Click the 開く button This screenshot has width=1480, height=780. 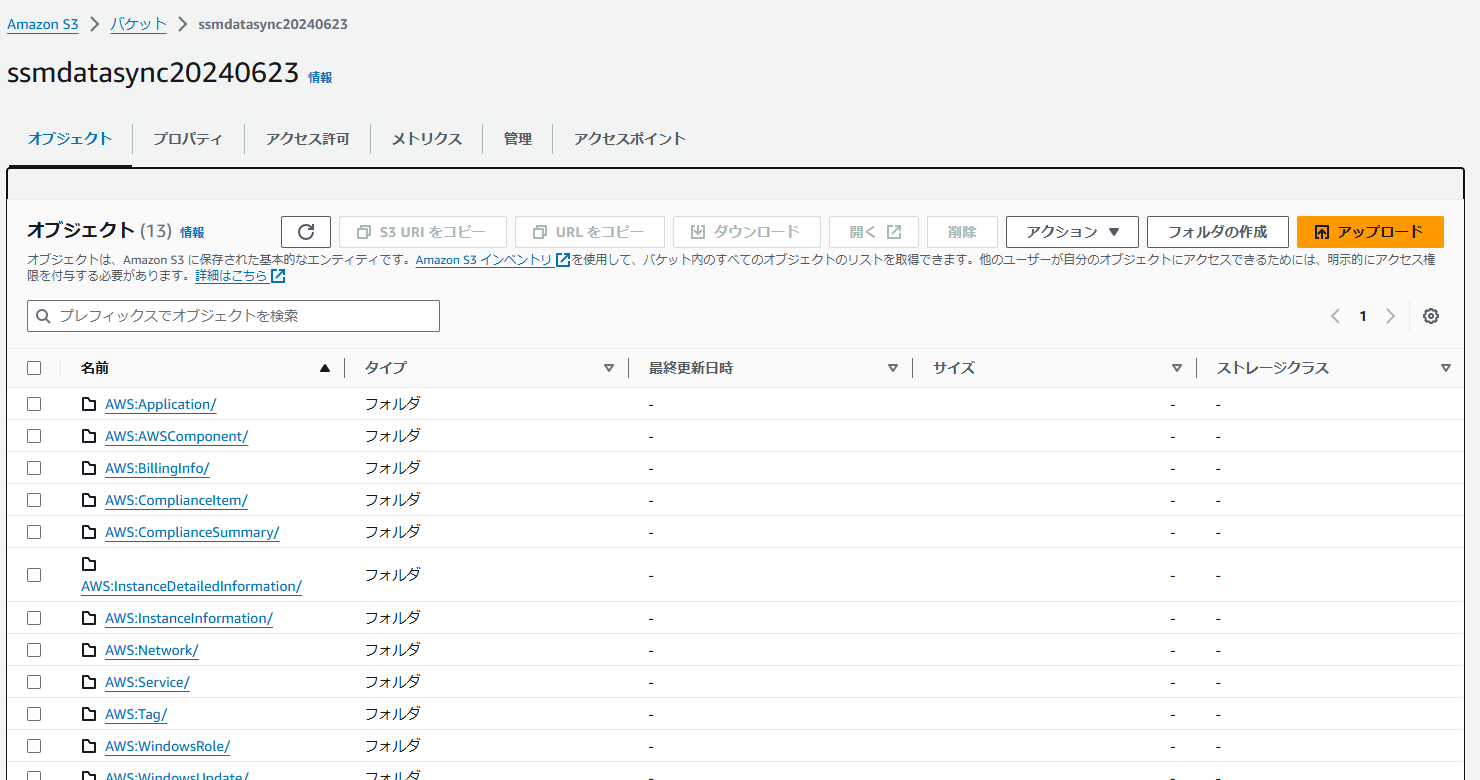(874, 232)
